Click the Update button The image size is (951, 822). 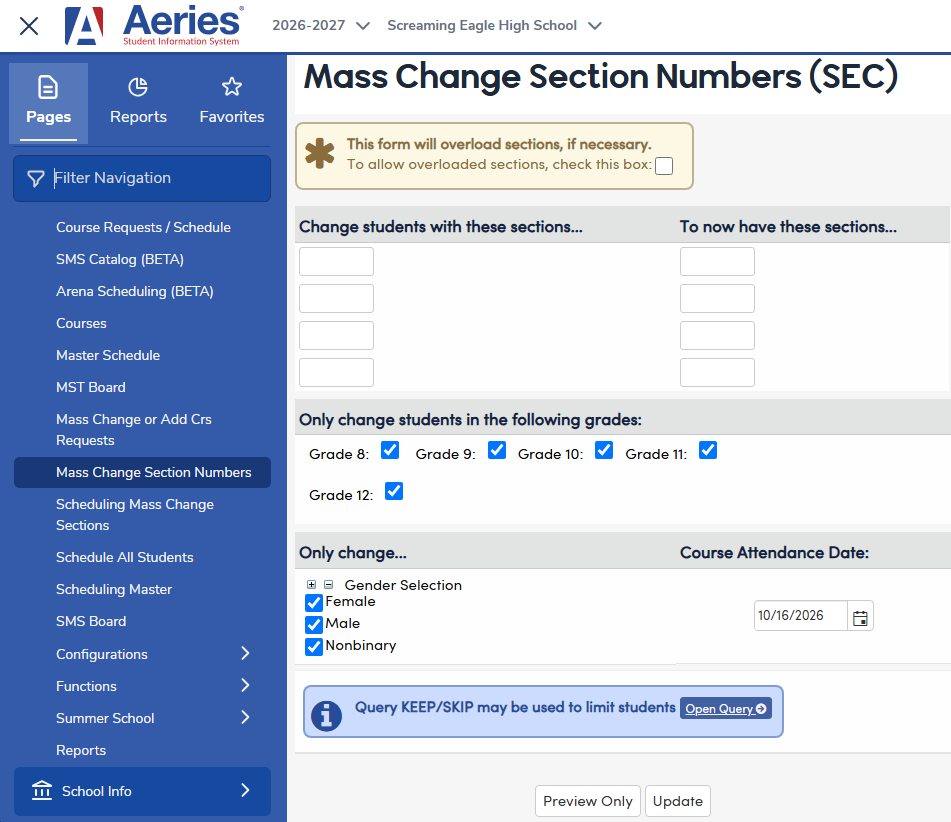click(678, 801)
